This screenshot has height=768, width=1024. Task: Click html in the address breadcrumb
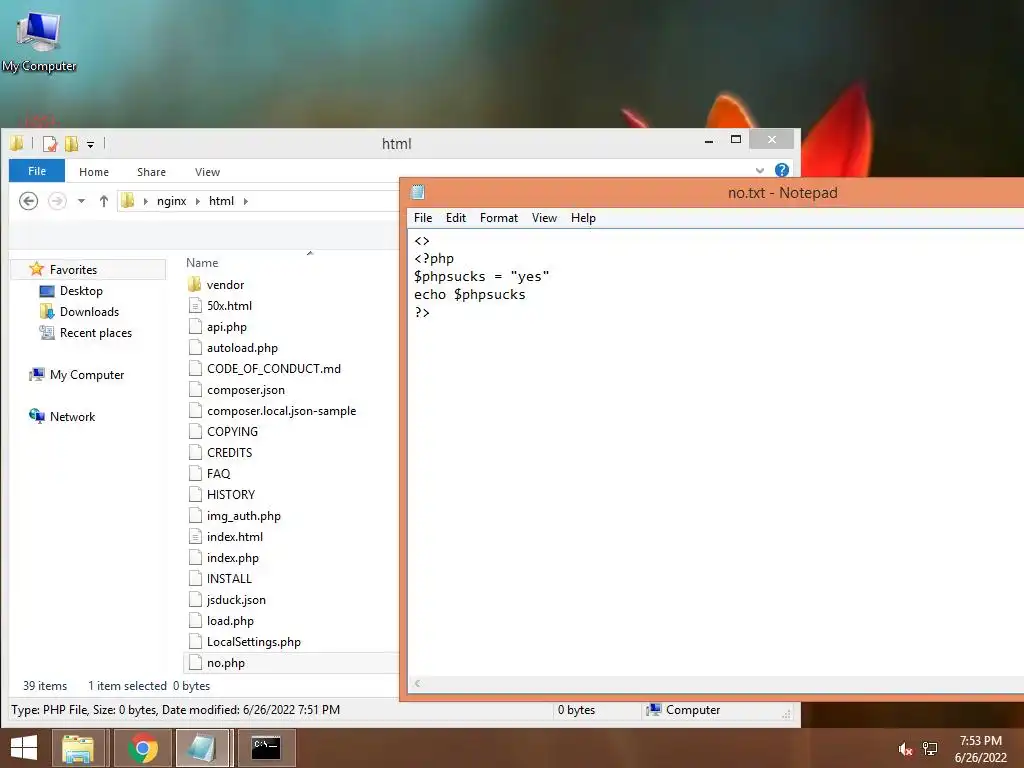(221, 201)
